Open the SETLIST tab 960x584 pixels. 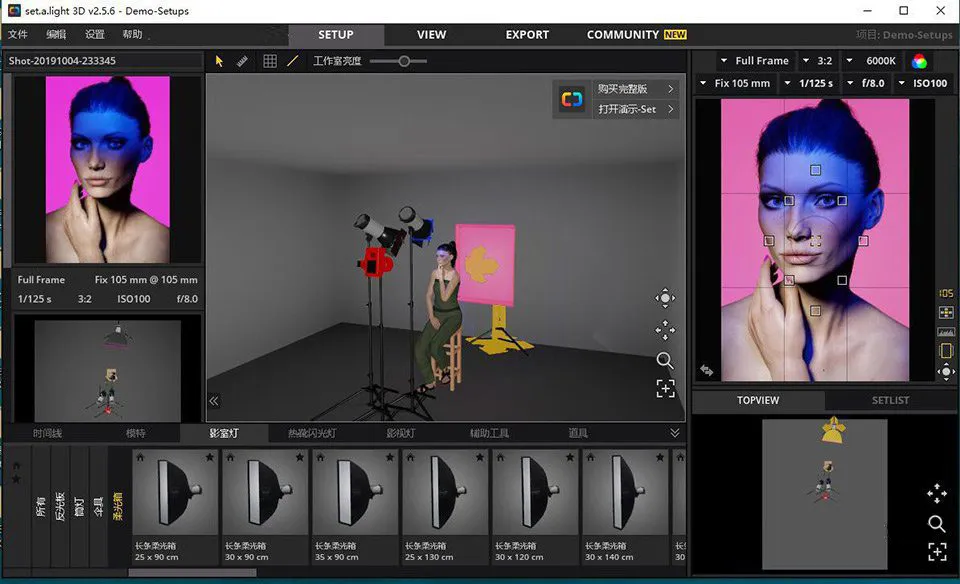point(890,400)
